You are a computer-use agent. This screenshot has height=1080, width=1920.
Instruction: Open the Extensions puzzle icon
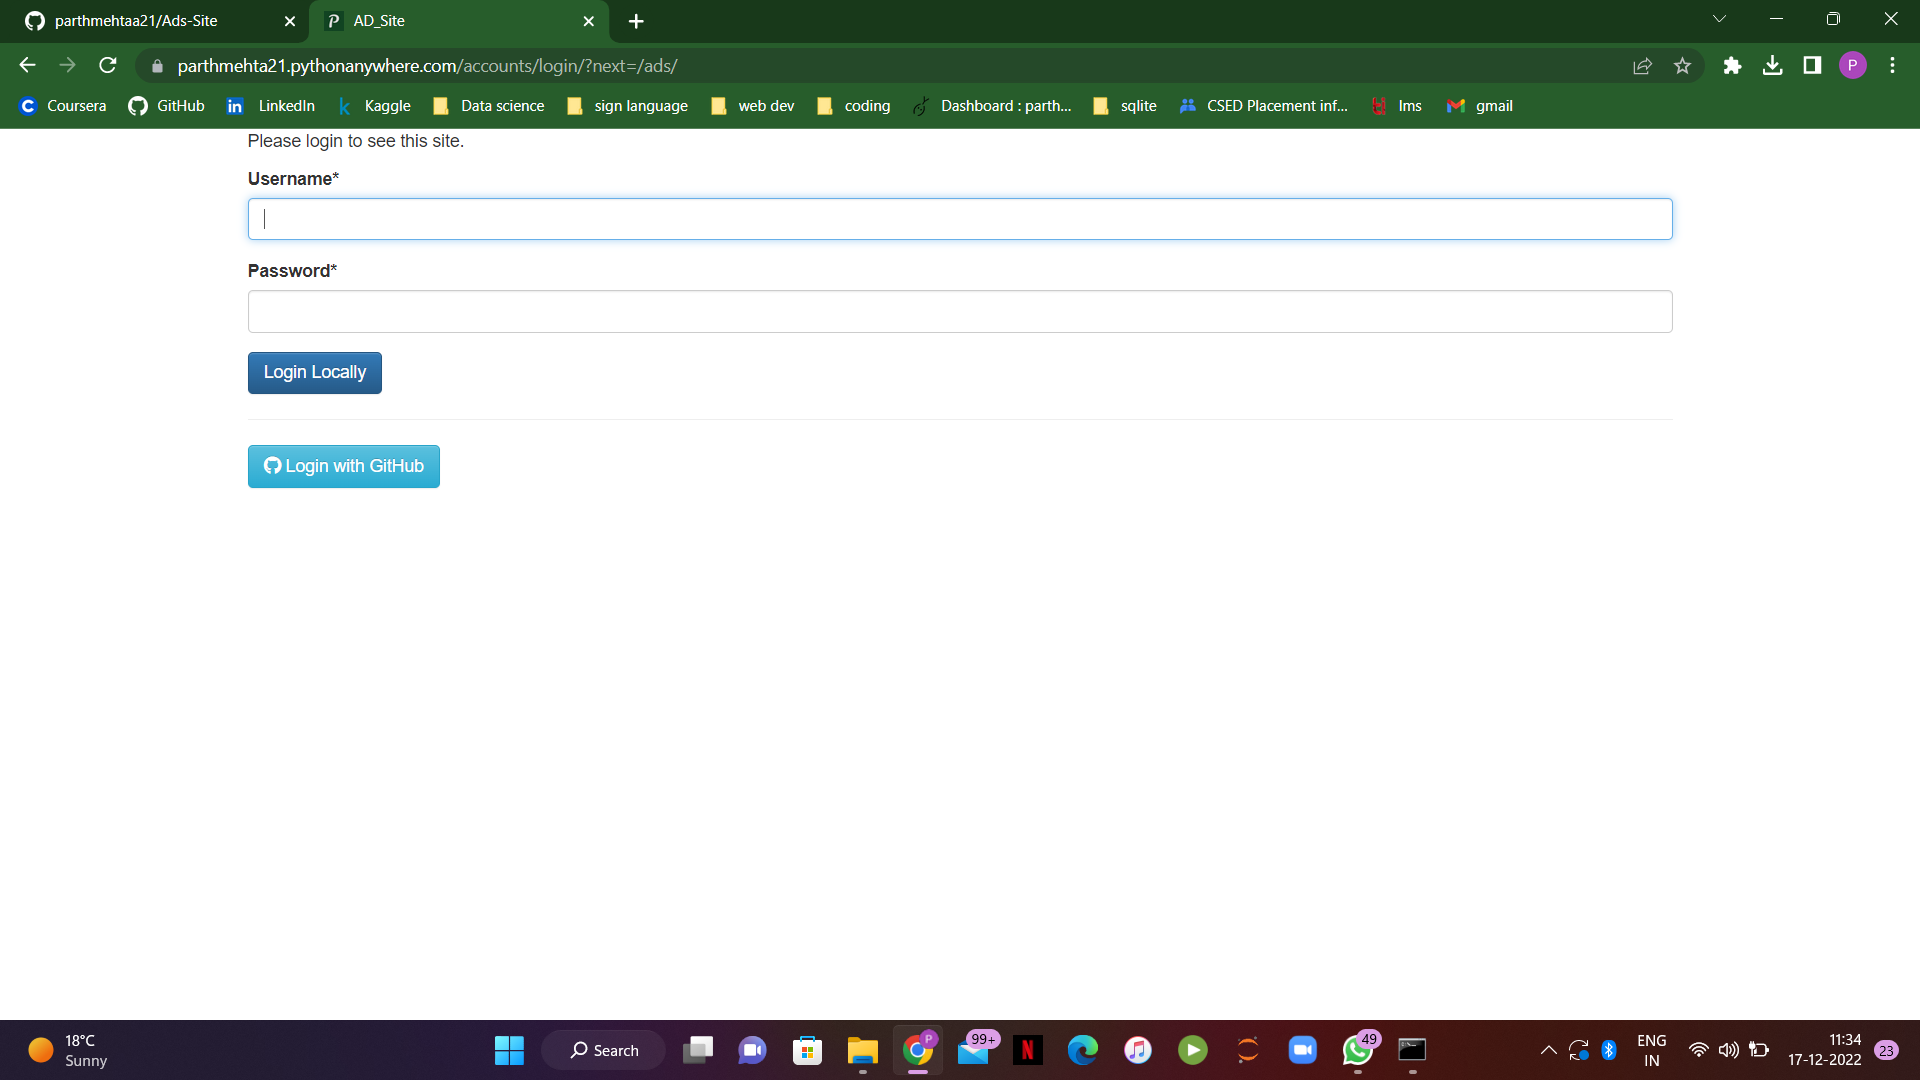coord(1732,66)
